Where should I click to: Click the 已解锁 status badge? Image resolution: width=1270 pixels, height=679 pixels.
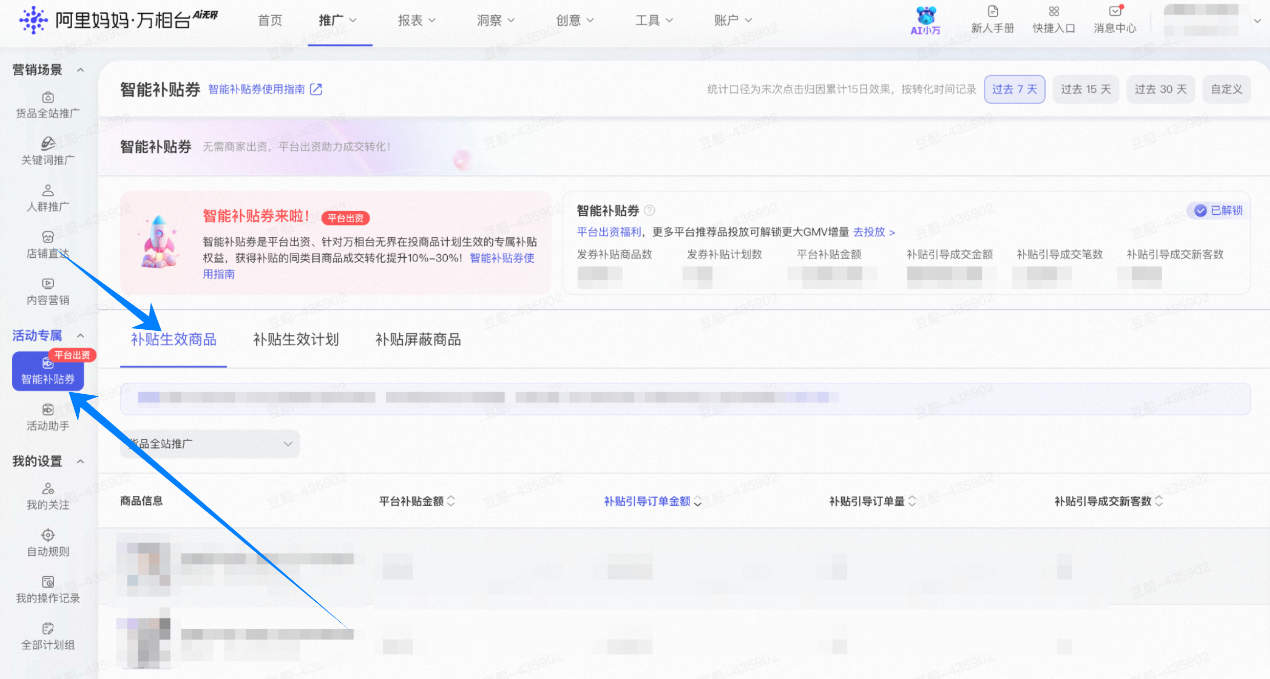1217,210
